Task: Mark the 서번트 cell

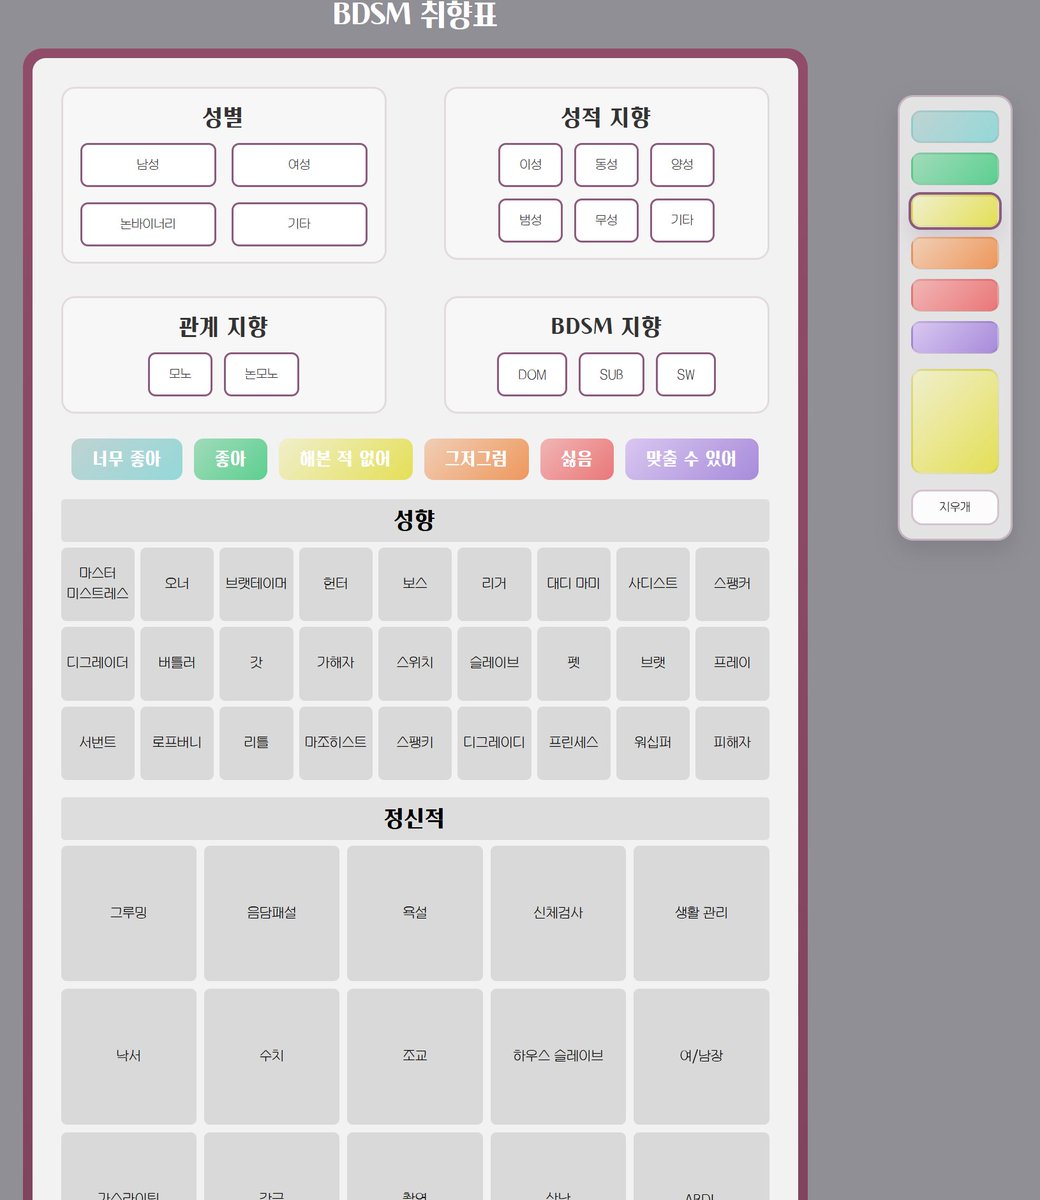Action: point(98,743)
